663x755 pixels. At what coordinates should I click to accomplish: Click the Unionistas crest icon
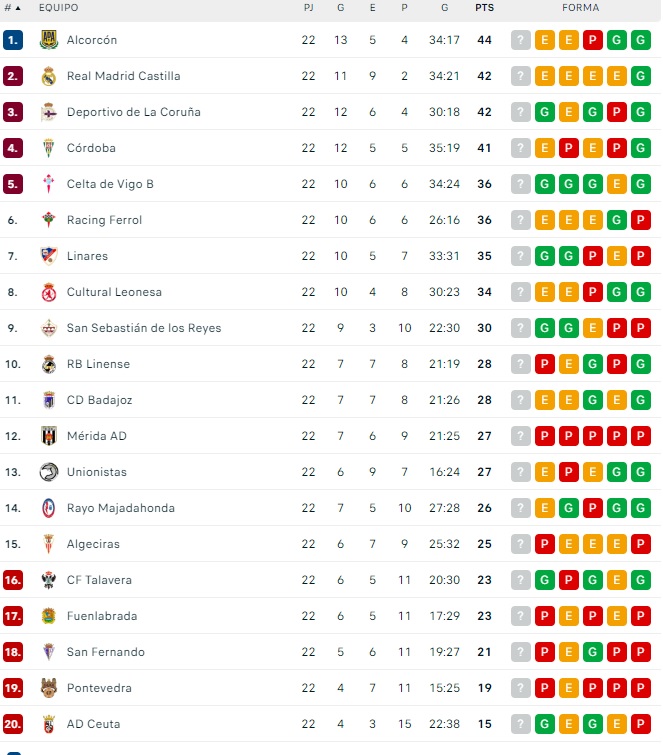(48, 472)
